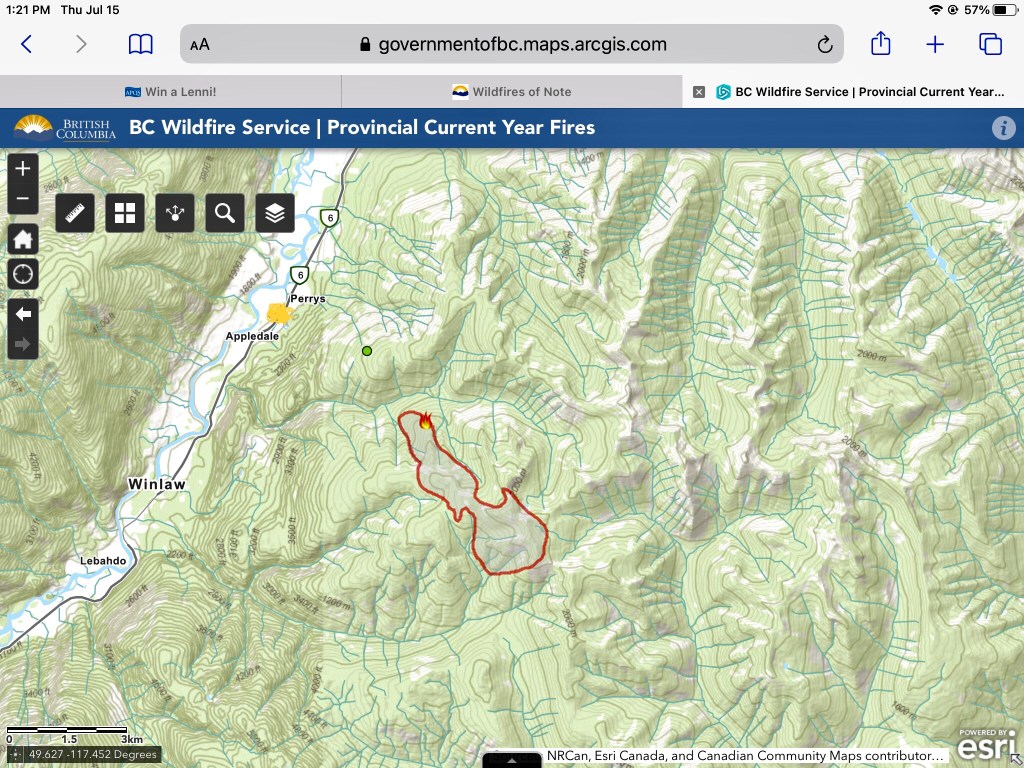Toggle the coordinate capture crosshair
The image size is (1024, 768).
pos(15,755)
